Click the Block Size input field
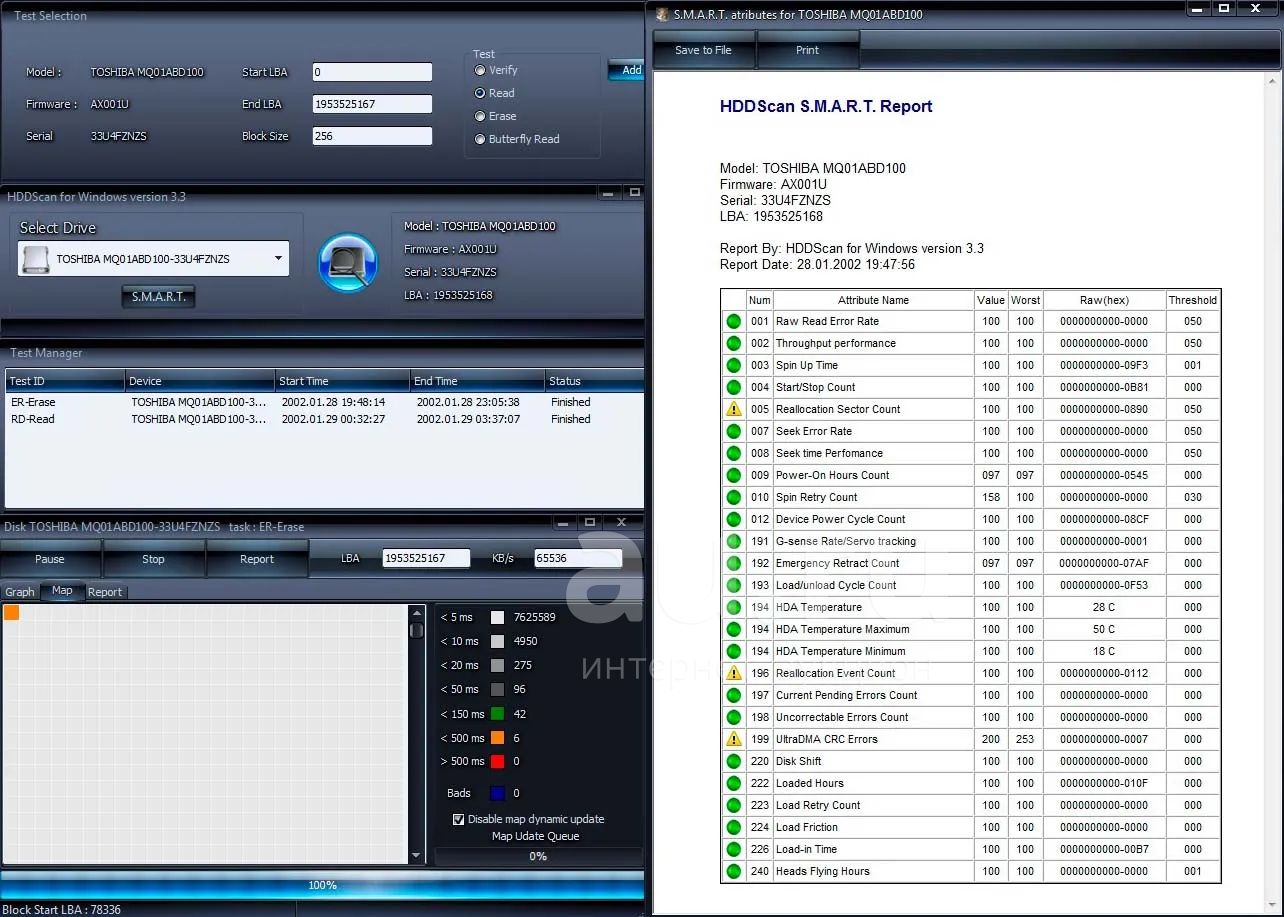 pos(372,136)
